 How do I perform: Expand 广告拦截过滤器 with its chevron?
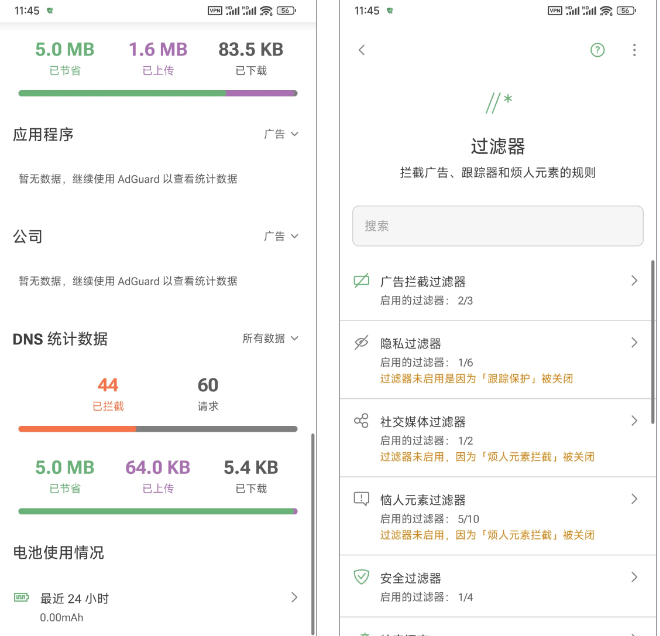(634, 281)
